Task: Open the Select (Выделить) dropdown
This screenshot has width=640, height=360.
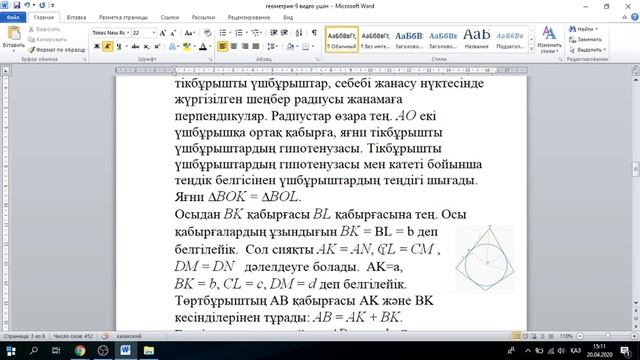Action: pos(587,50)
